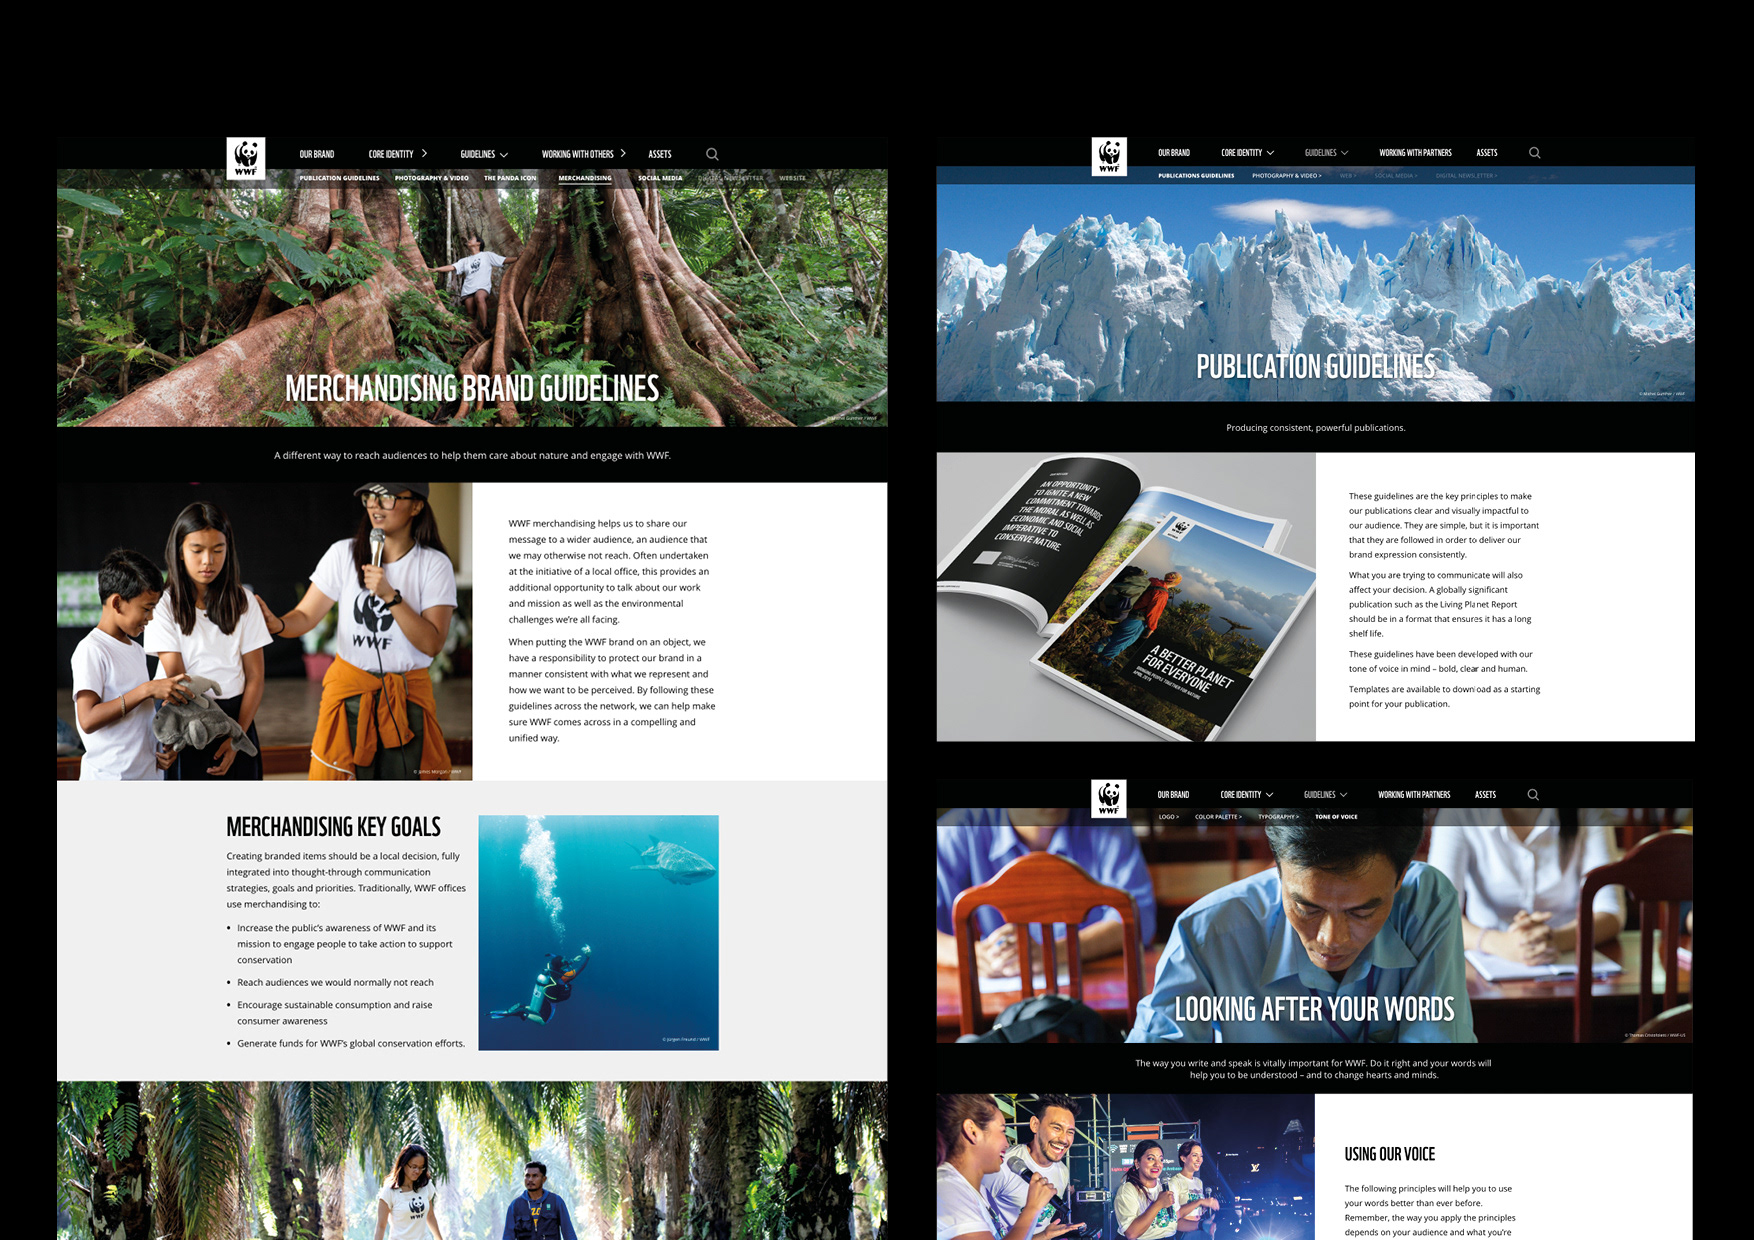Click tagline 'A different way to reach audiences'

[472, 455]
